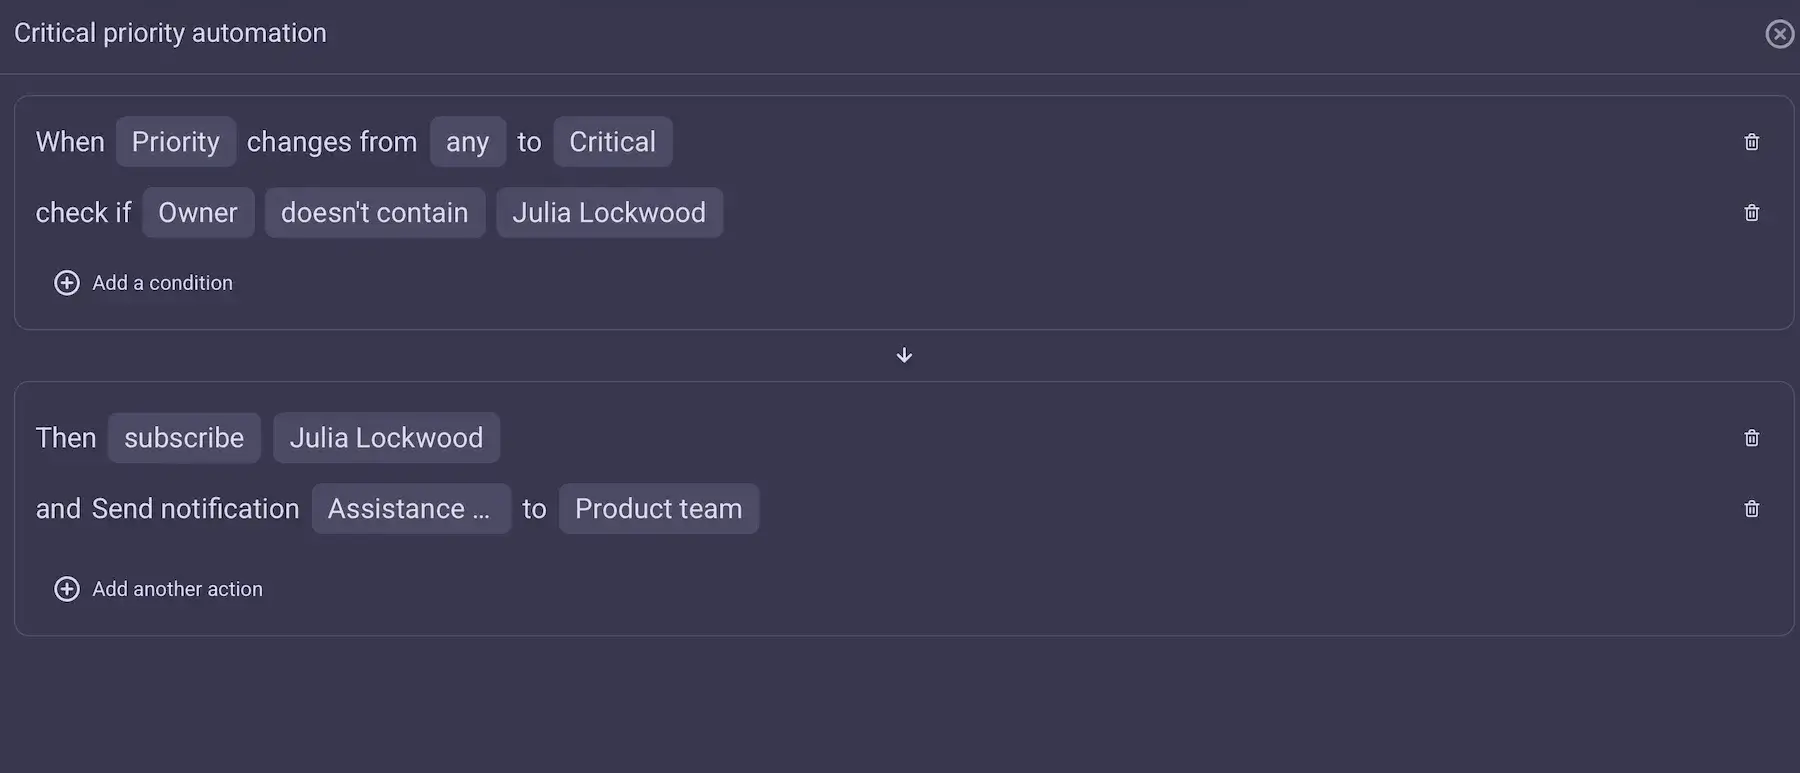Delete the subscribe action with the trash icon

pos(1751,437)
